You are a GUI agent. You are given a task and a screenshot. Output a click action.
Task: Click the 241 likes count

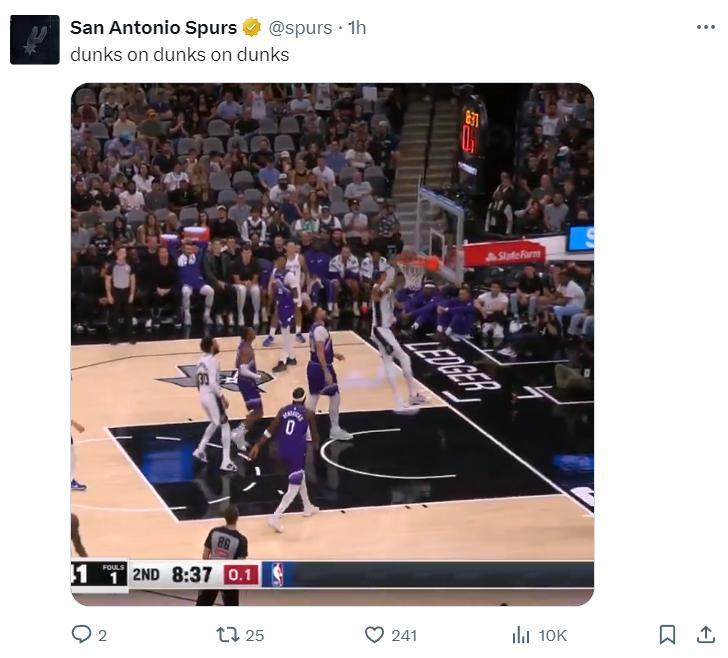404,635
